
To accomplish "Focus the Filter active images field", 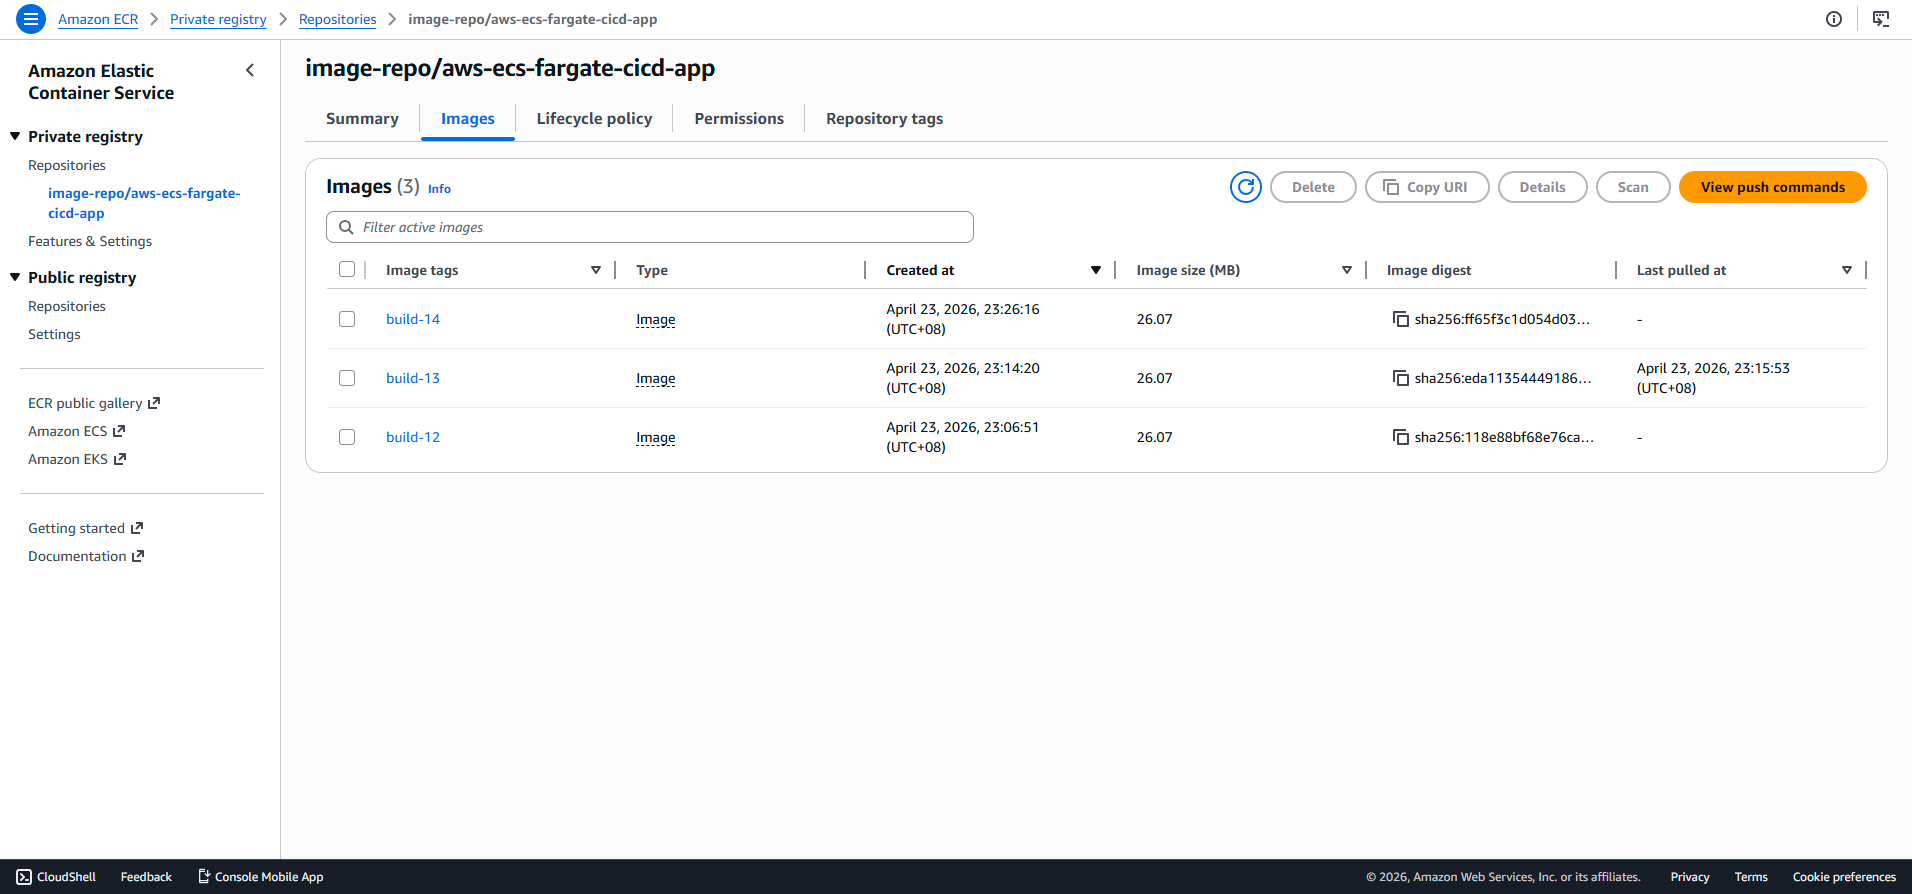I will click(650, 227).
